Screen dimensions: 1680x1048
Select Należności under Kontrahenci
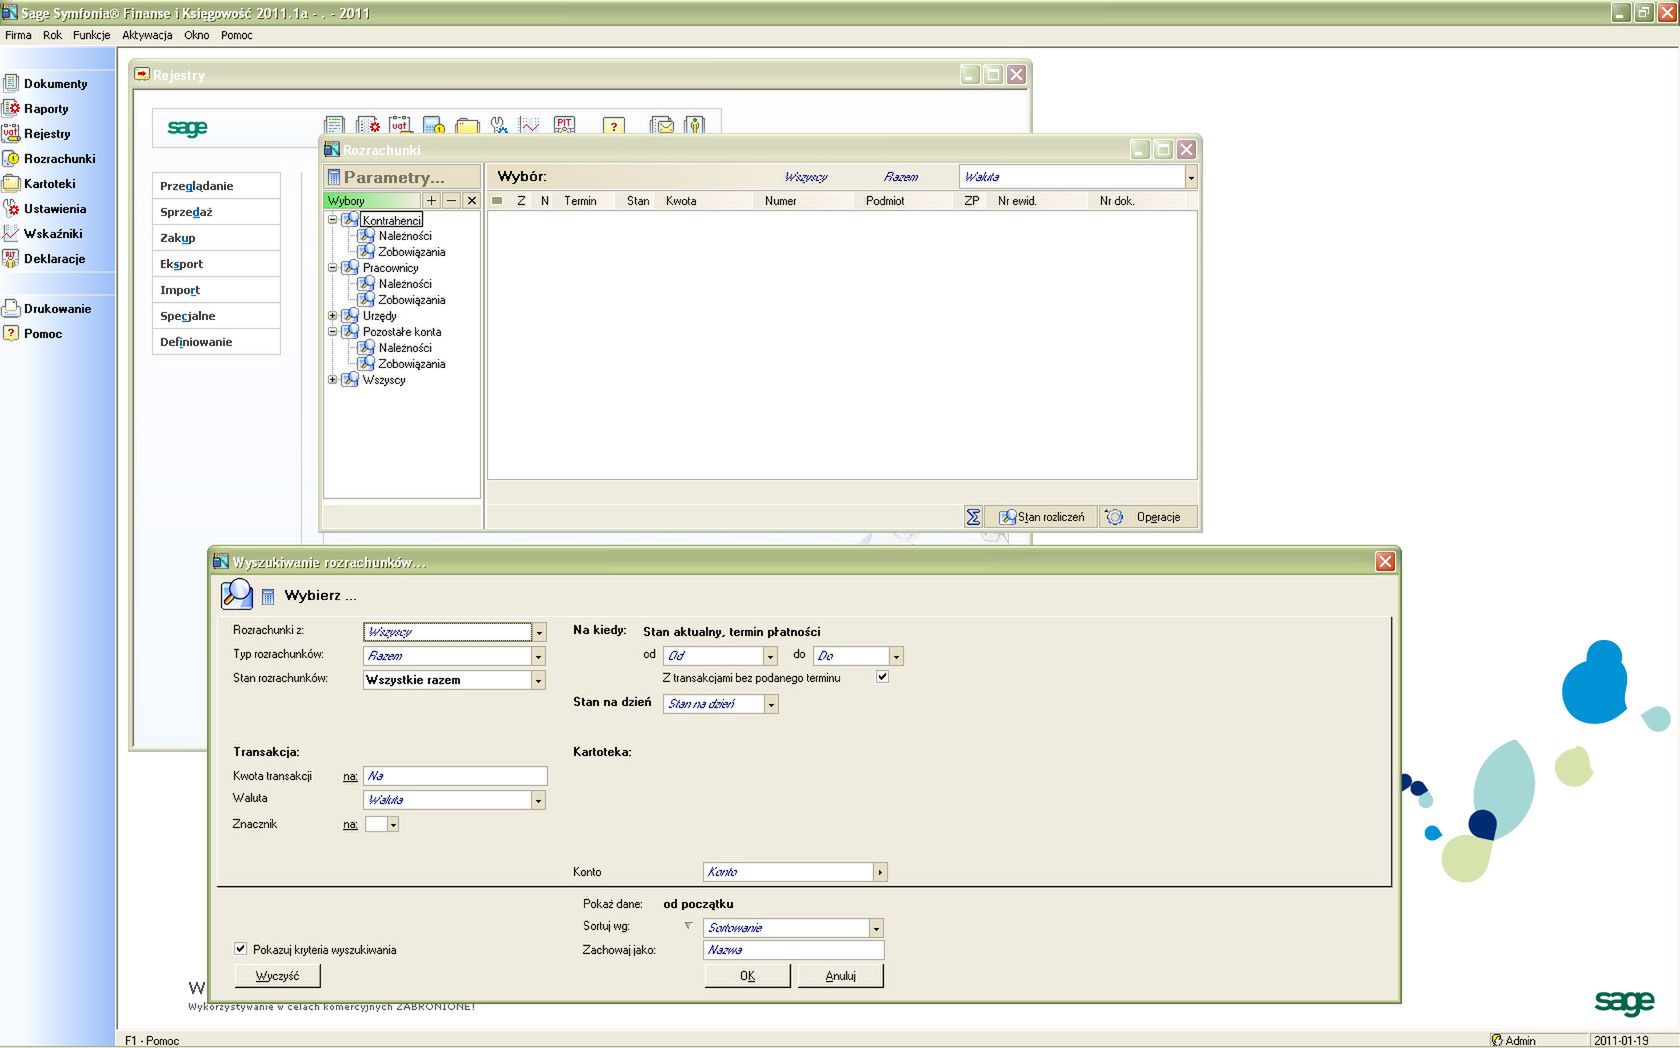coord(405,236)
